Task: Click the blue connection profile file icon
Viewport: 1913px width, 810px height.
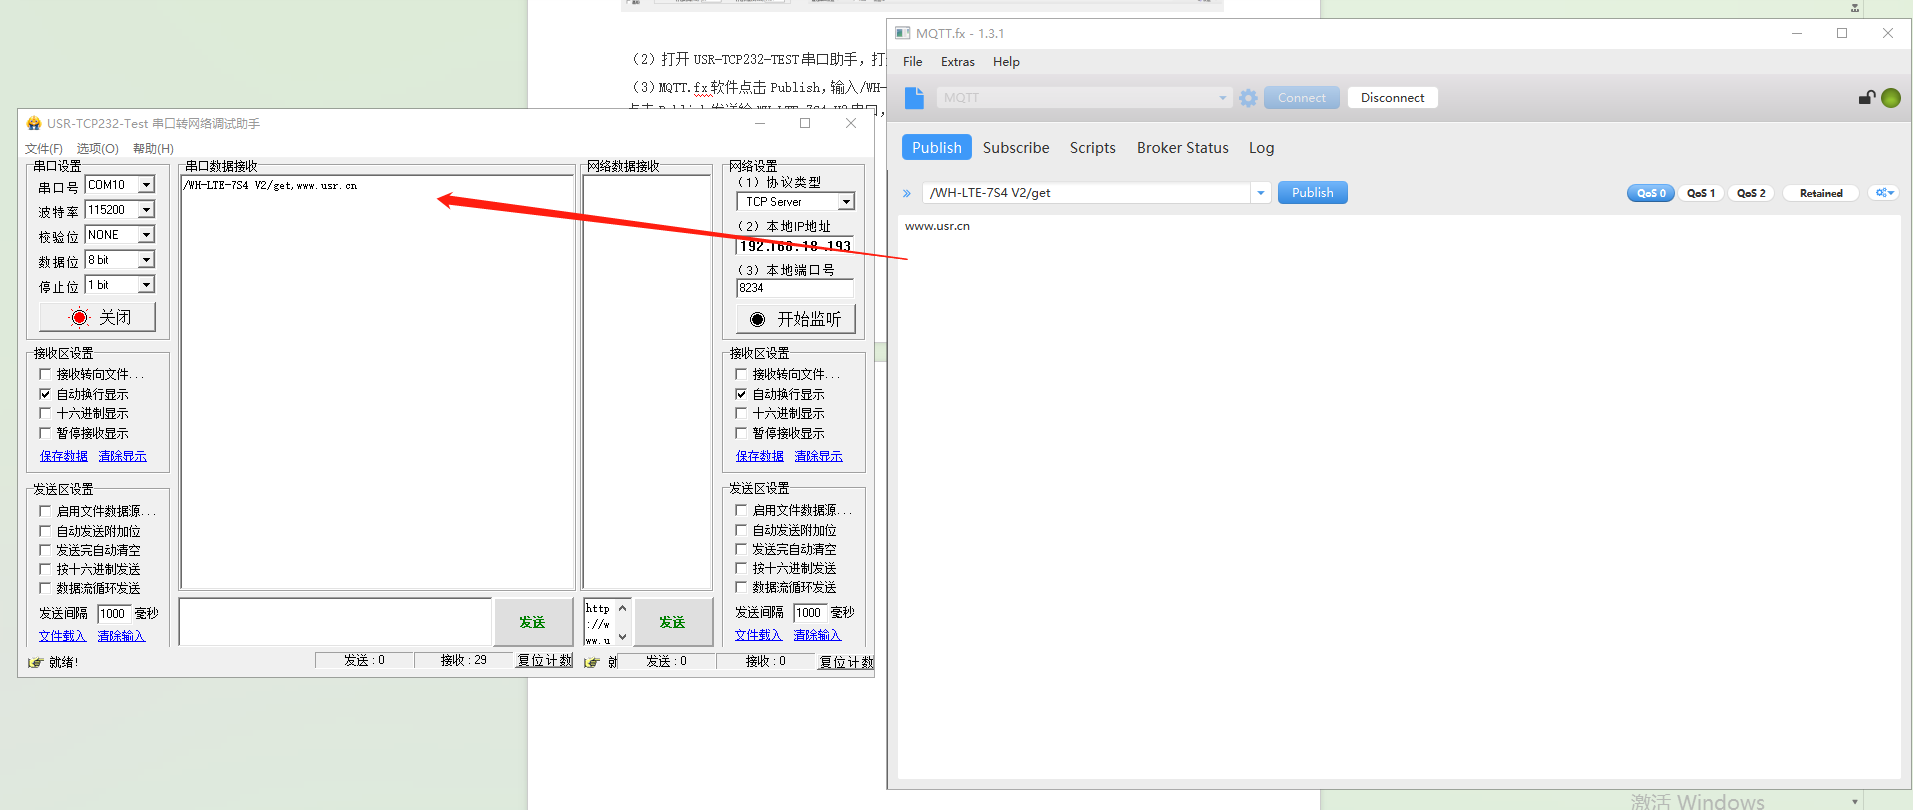Action: pos(914,98)
